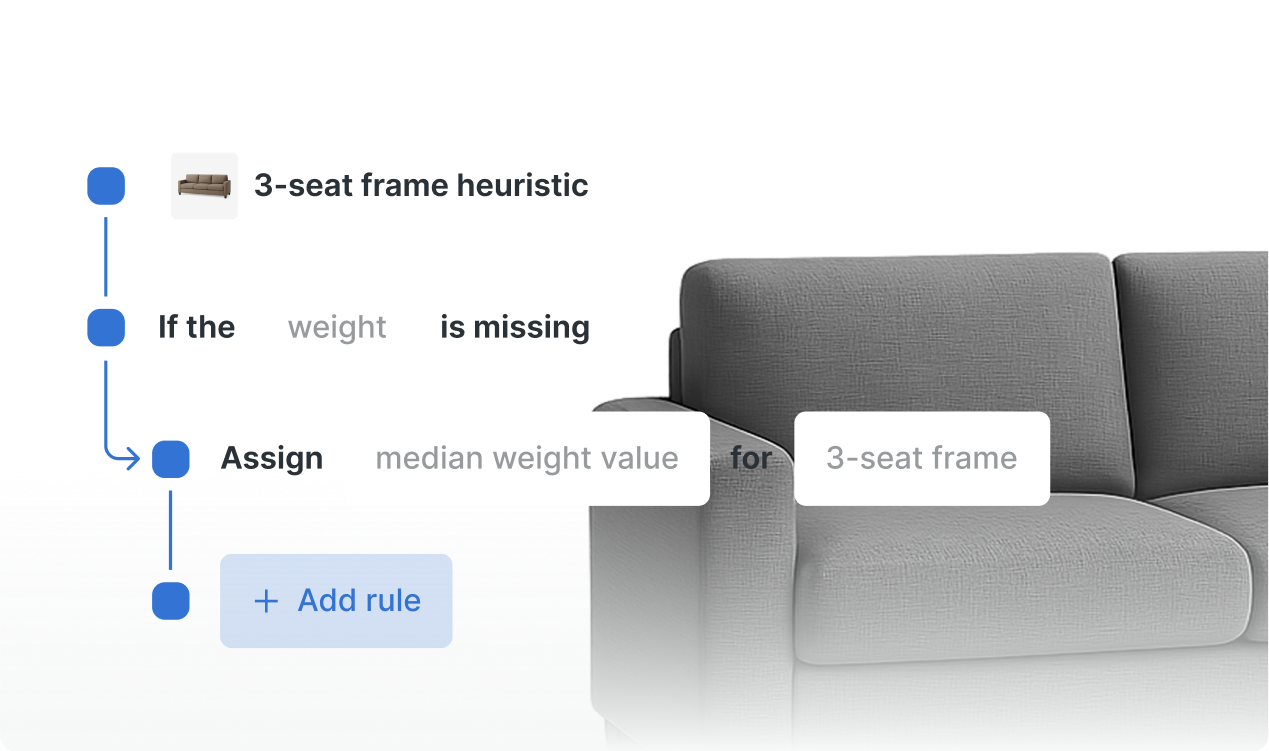Click the 'If the' condition label

tap(197, 328)
